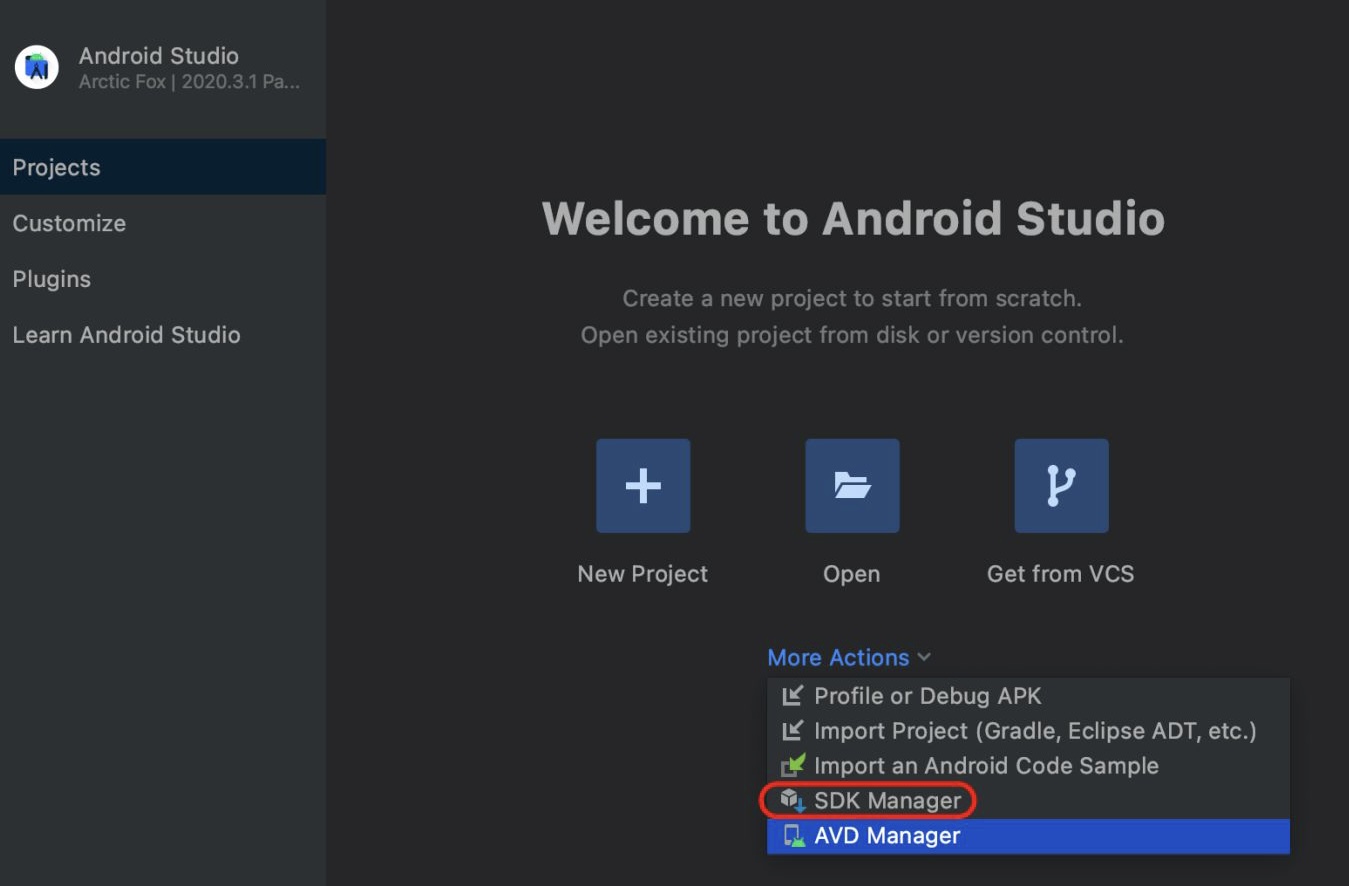Choose Profile or Debug APK menu entry
The width and height of the screenshot is (1349, 886).
tap(1028, 696)
